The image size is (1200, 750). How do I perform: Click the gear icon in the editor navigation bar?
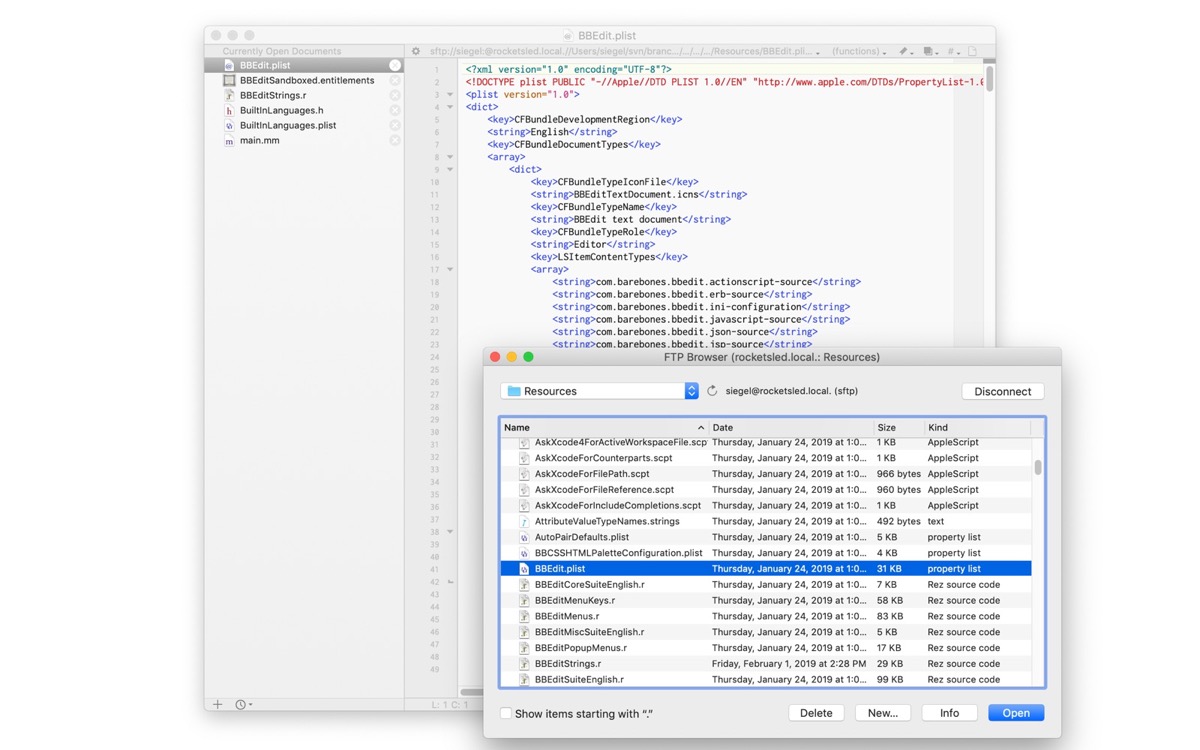click(416, 51)
